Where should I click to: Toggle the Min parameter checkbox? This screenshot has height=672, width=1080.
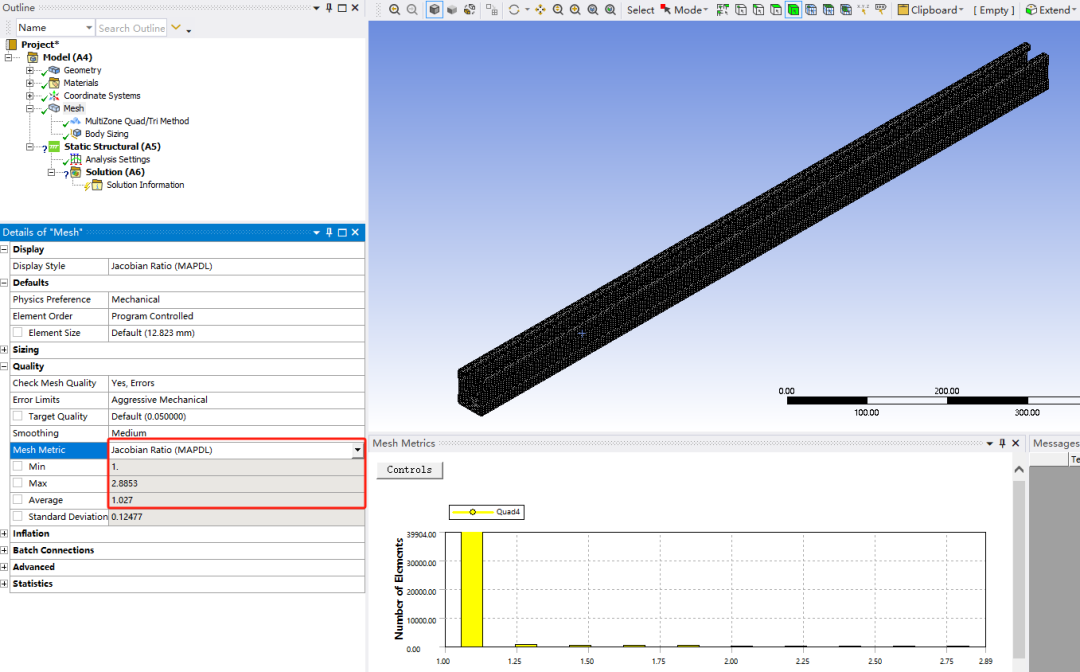pyautogui.click(x=18, y=466)
